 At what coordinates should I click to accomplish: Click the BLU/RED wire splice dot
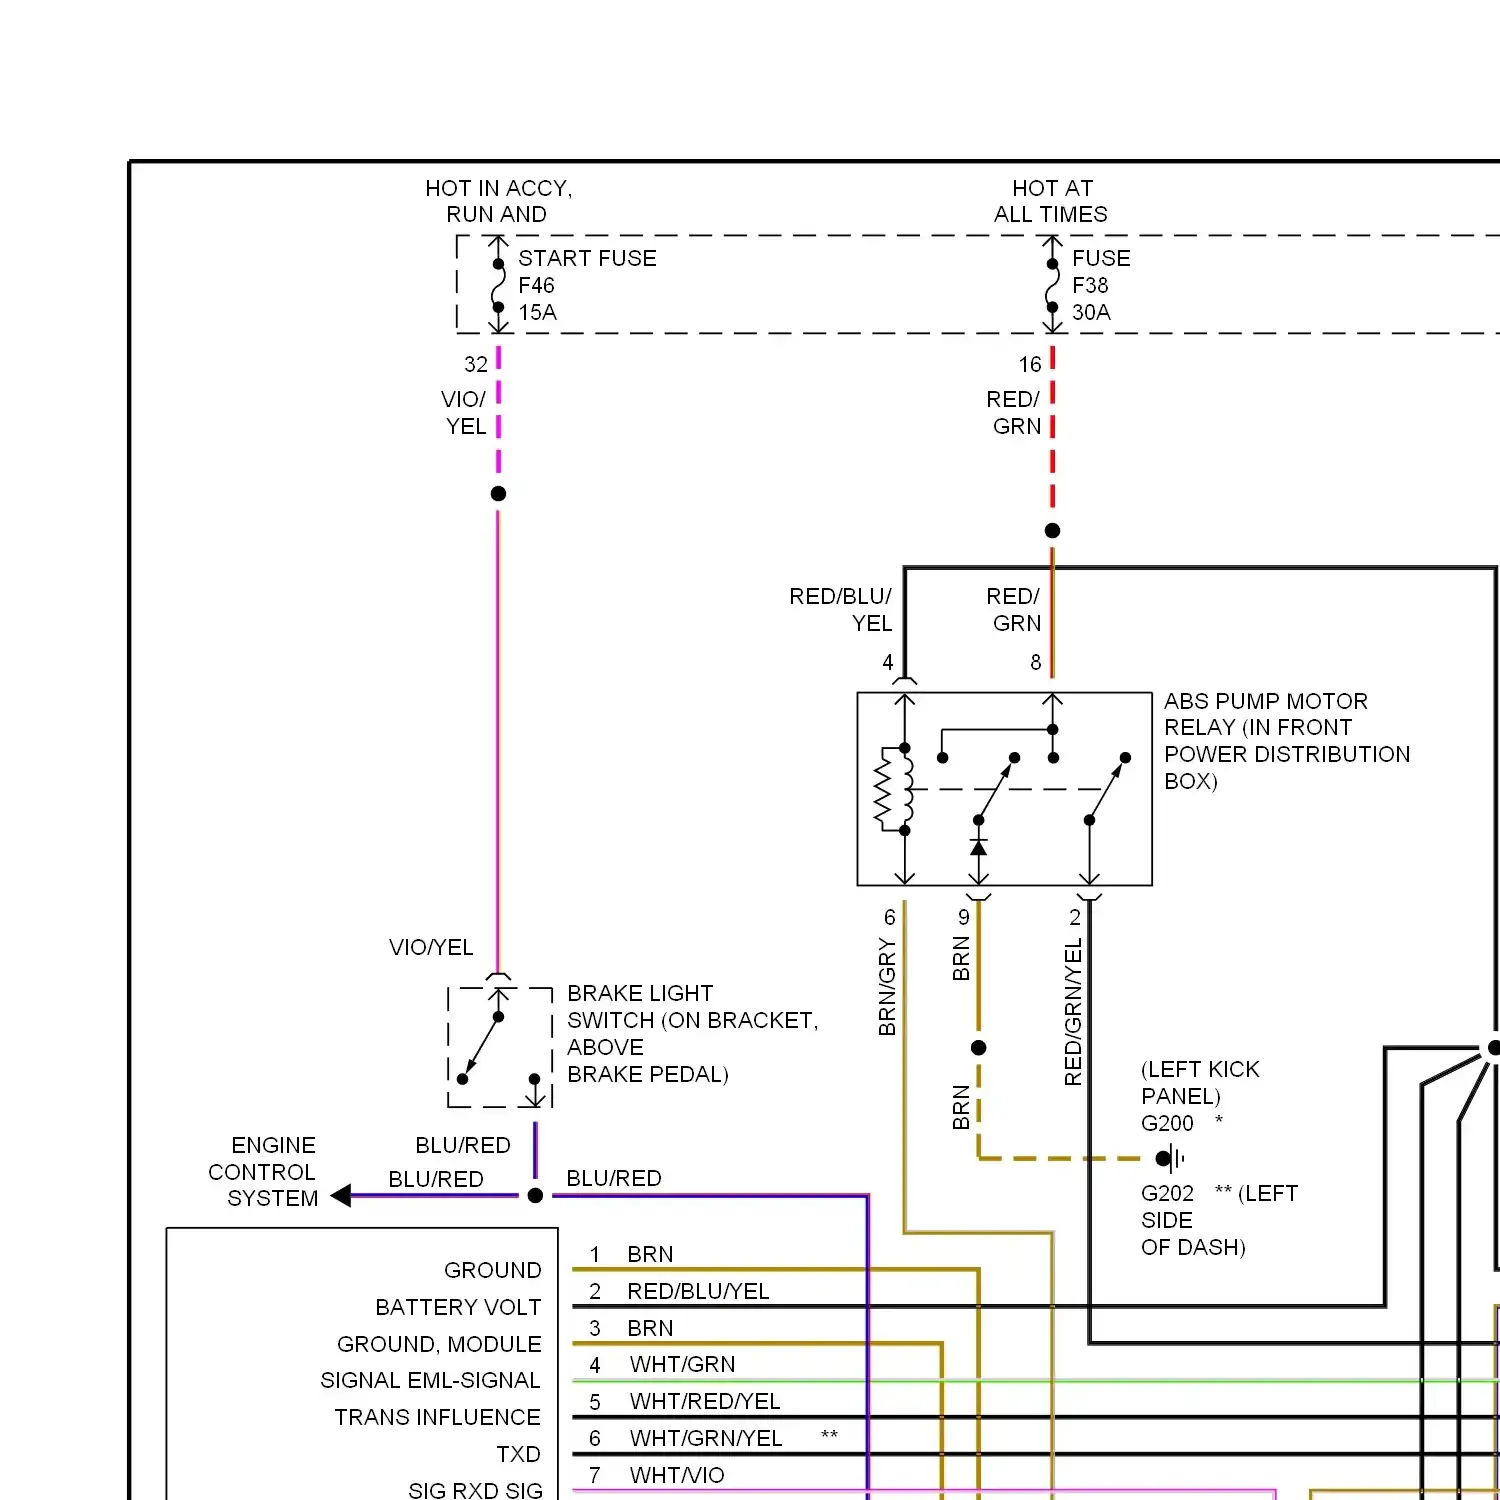(x=535, y=1196)
